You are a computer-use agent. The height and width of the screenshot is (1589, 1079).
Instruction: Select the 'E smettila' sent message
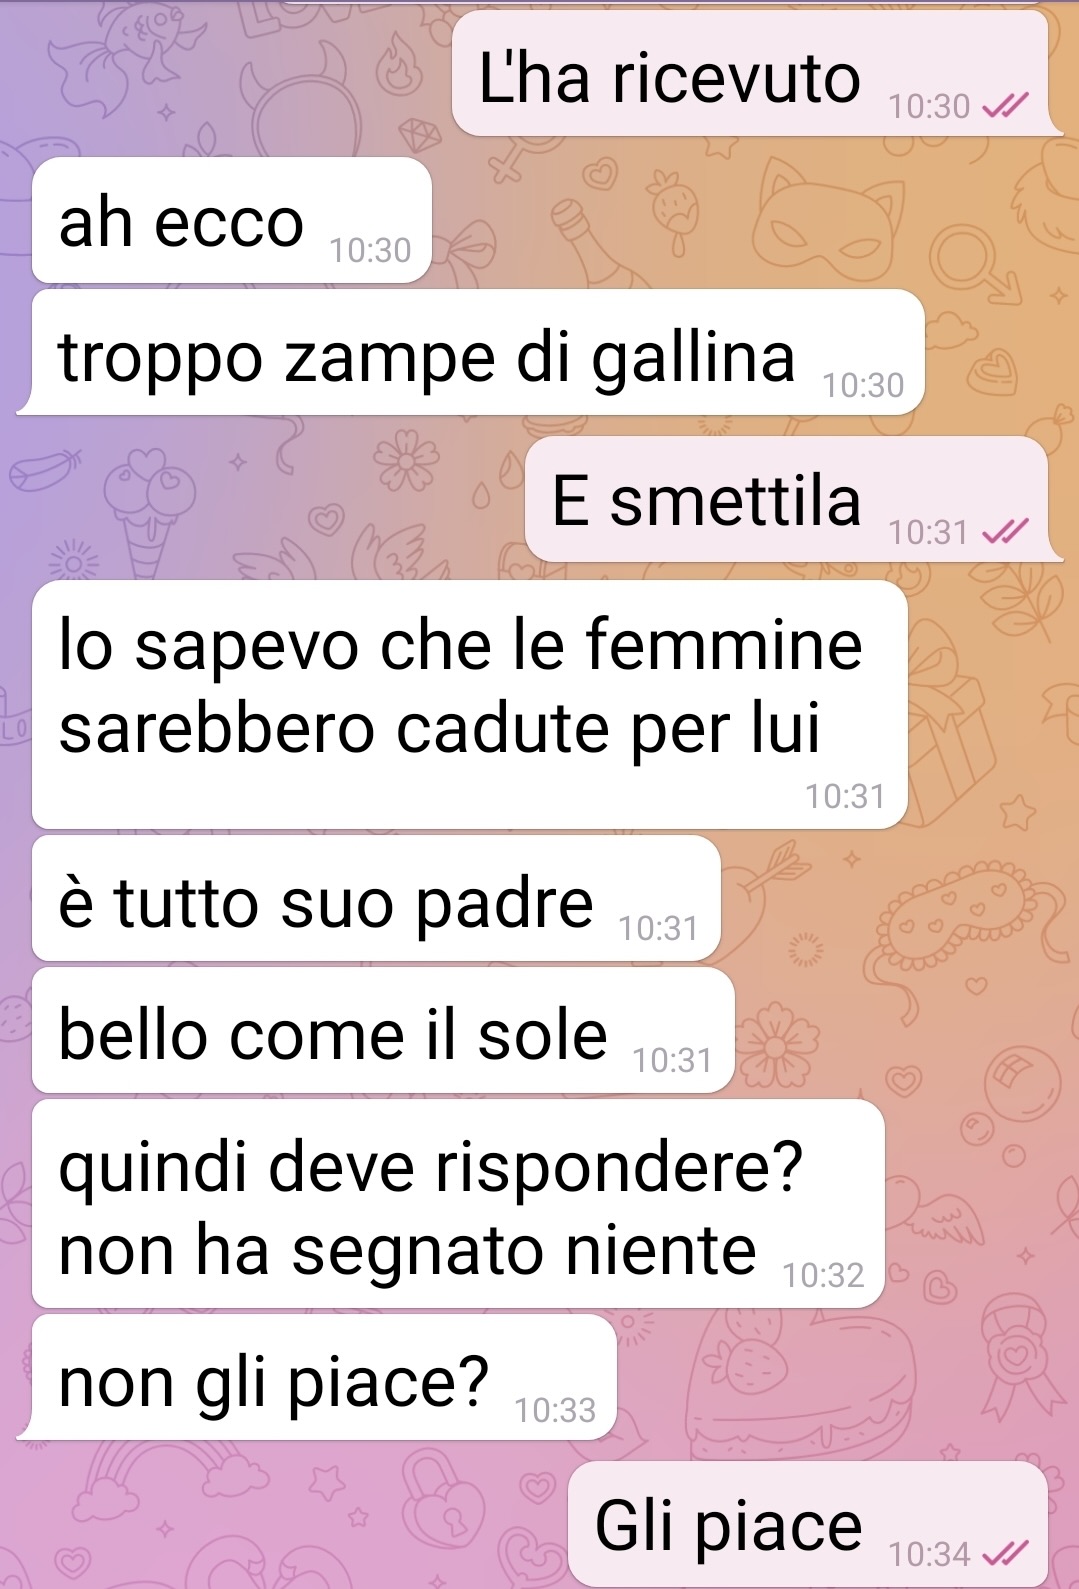(x=787, y=498)
